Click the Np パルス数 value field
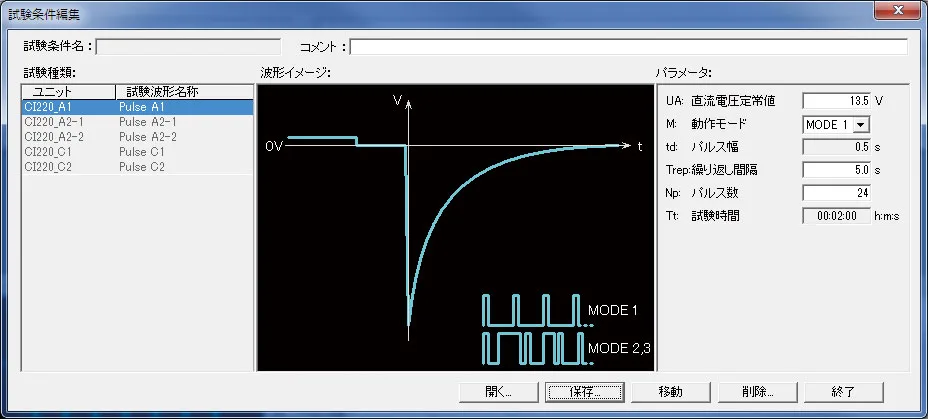Image resolution: width=928 pixels, height=419 pixels. point(837,193)
